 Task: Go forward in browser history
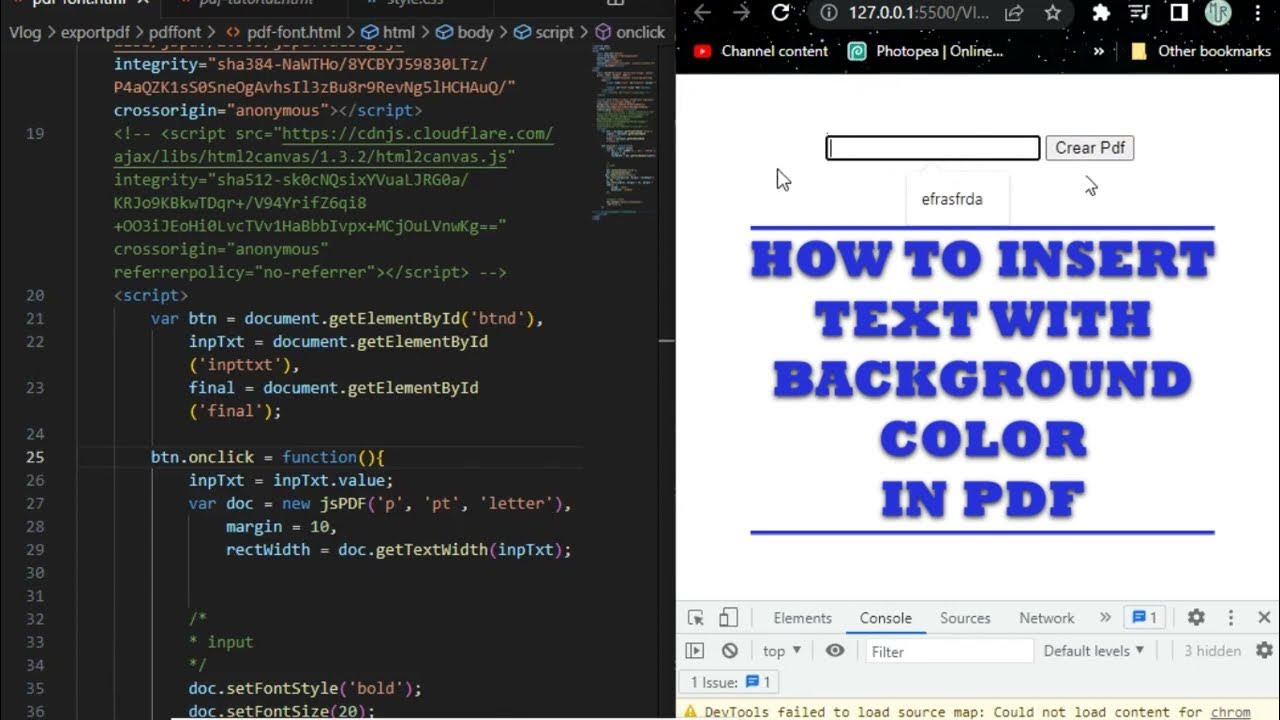(x=741, y=13)
